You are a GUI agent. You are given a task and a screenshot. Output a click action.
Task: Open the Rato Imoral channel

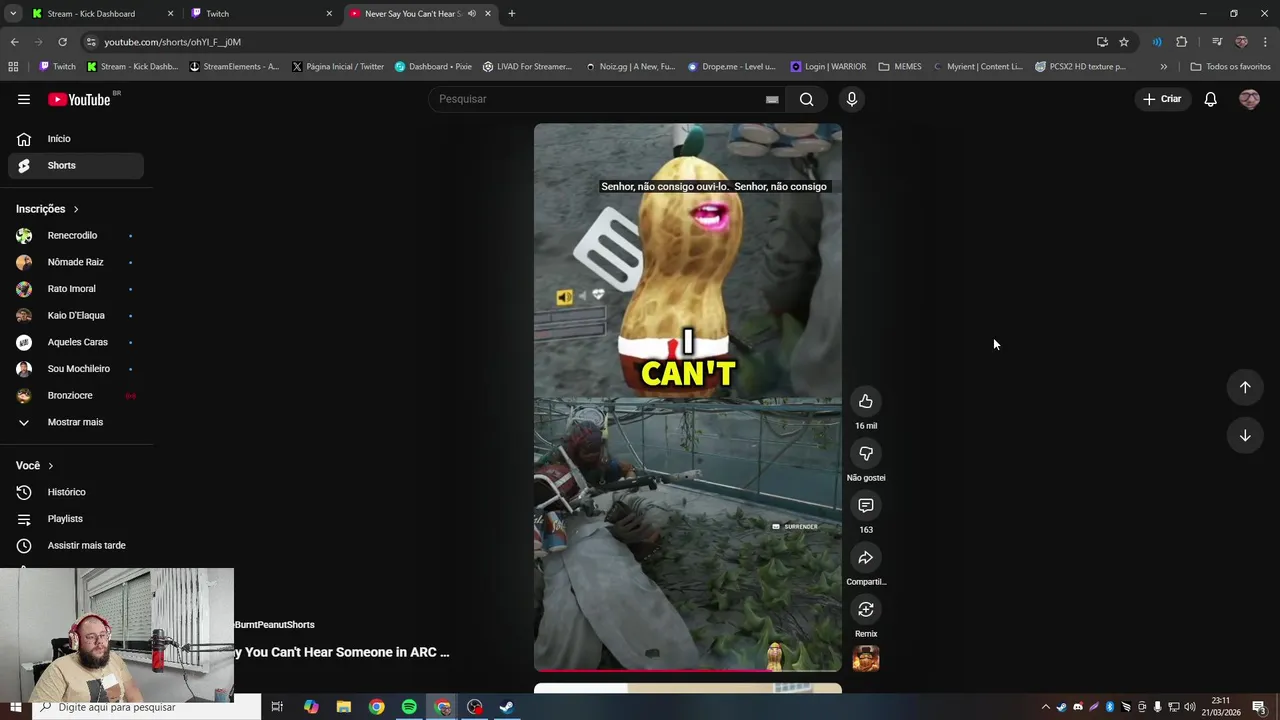[76, 289]
